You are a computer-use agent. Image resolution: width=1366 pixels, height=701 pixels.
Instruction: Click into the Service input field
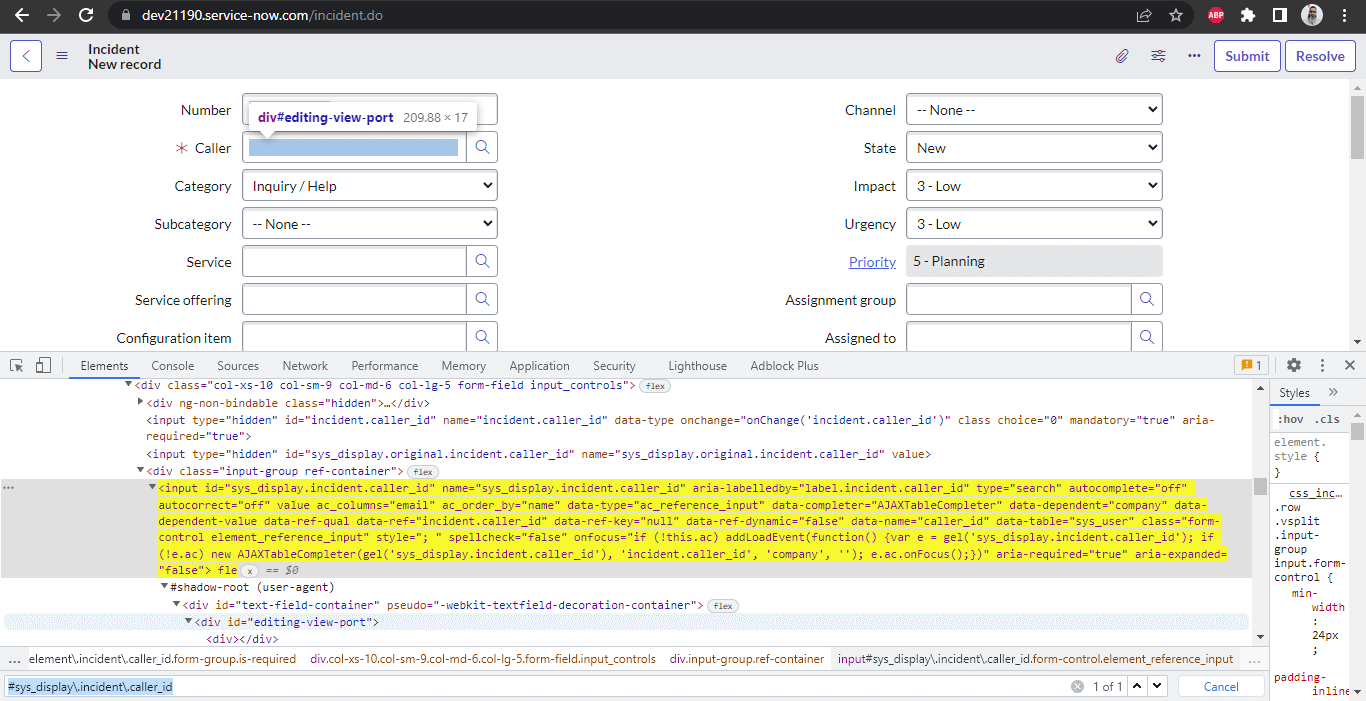tap(354, 262)
